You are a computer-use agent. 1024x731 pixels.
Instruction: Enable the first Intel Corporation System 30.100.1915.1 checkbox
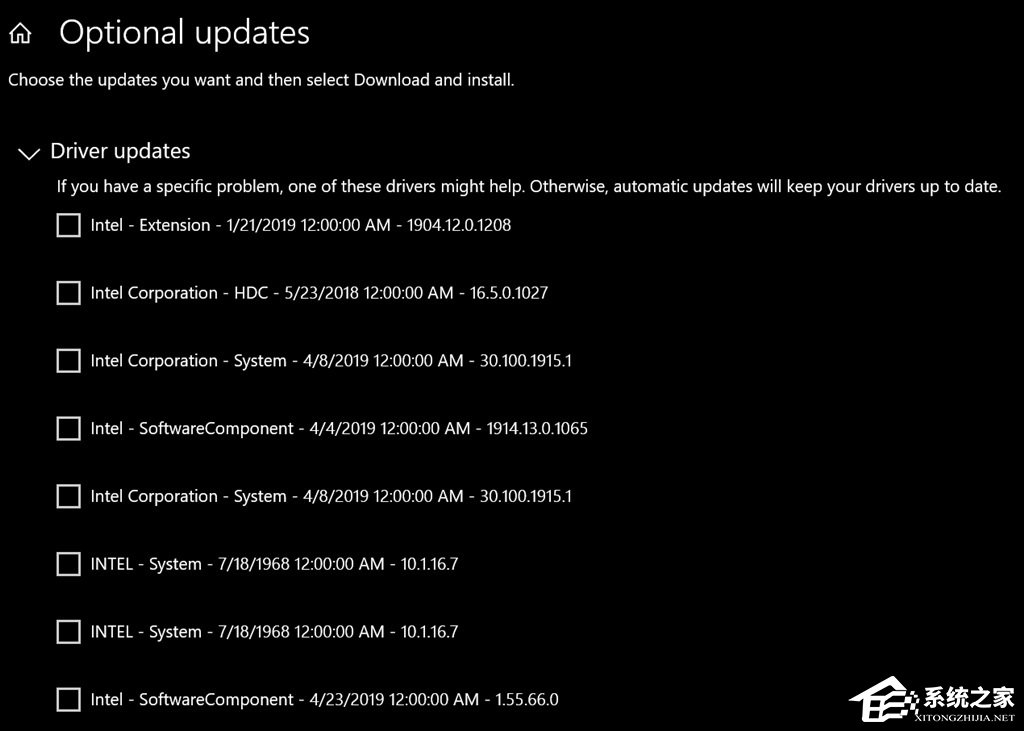click(x=68, y=361)
